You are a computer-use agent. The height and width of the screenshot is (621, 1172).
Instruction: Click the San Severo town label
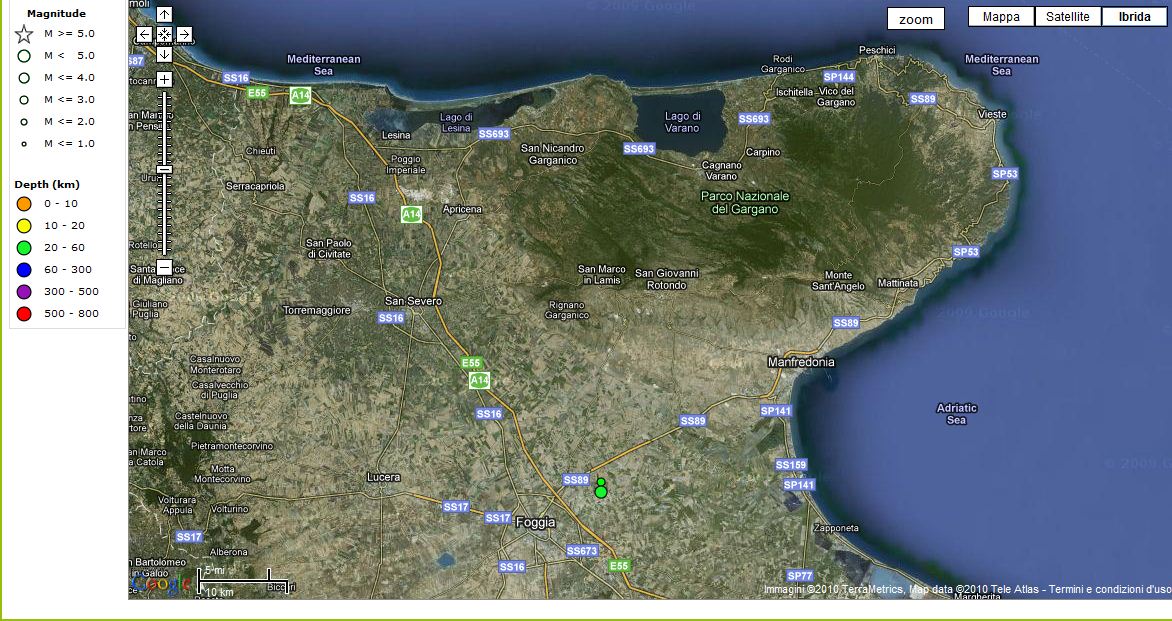413,300
